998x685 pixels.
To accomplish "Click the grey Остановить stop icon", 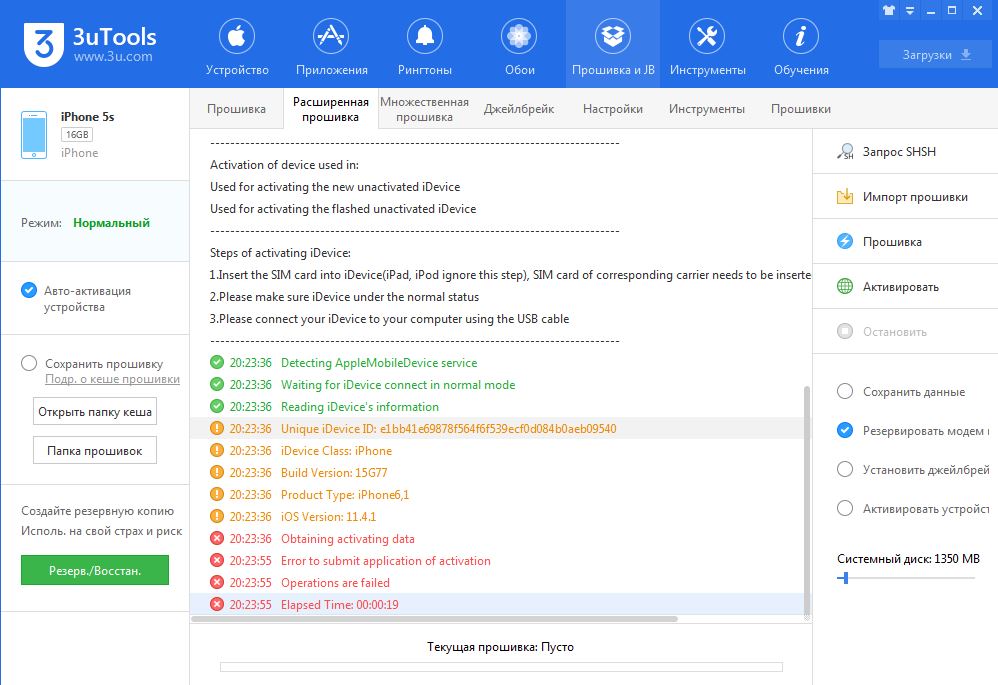I will point(845,331).
